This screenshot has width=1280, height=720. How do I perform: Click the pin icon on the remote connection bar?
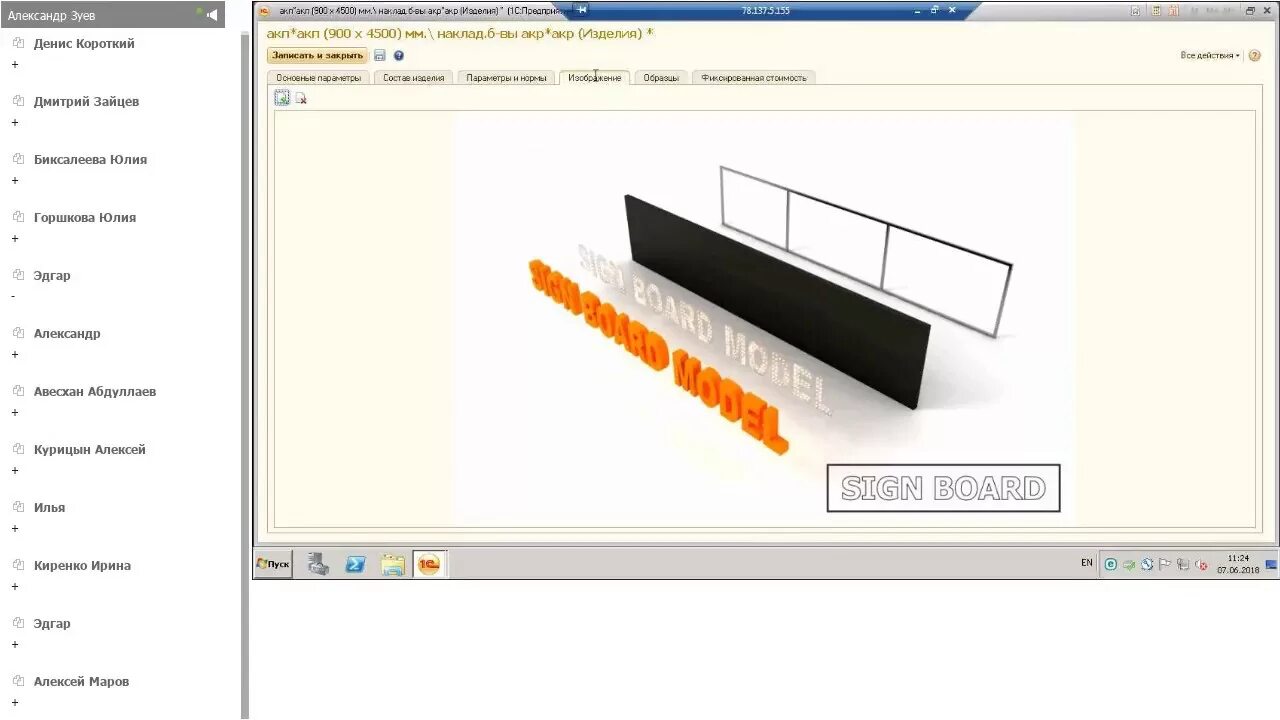pos(581,10)
